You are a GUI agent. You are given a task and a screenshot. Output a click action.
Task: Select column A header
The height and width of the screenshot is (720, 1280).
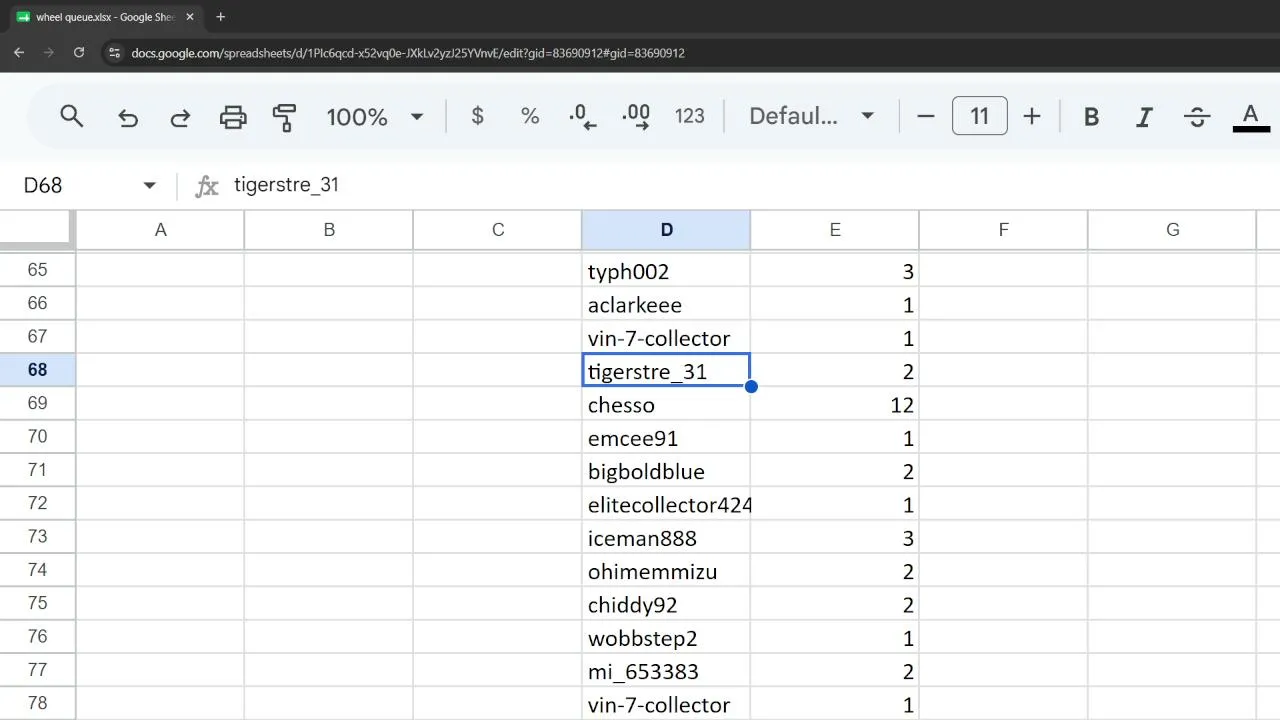point(160,230)
